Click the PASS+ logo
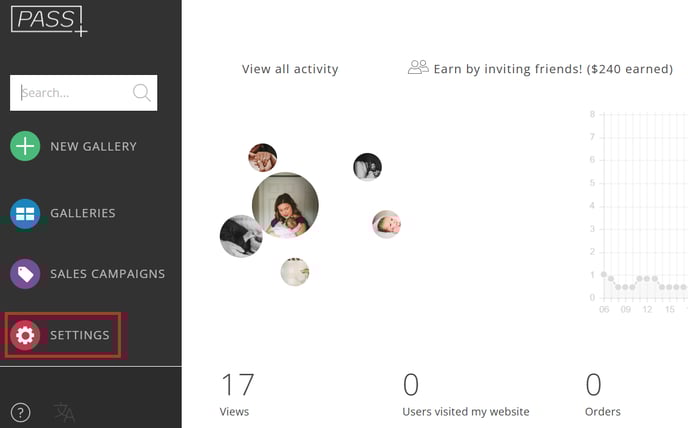688x428 pixels. (49, 21)
